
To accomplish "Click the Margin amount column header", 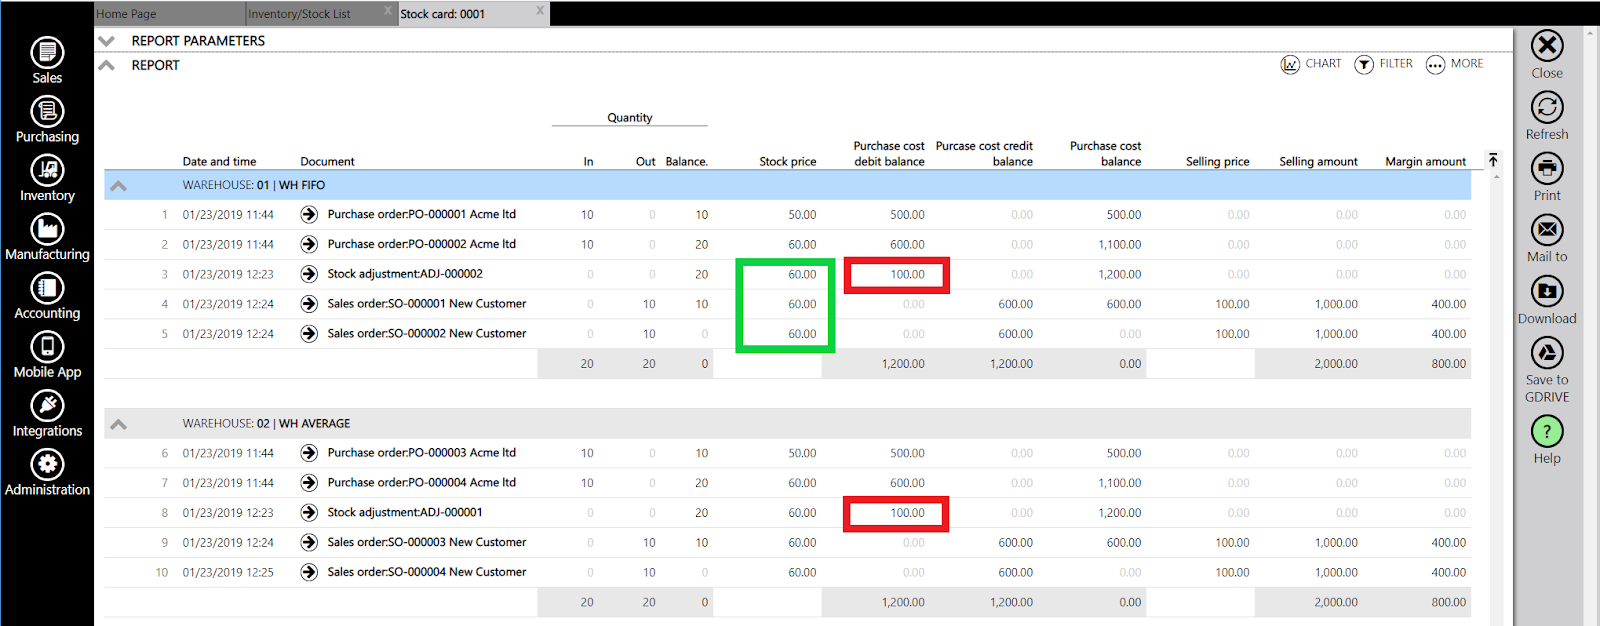I will click(1426, 162).
